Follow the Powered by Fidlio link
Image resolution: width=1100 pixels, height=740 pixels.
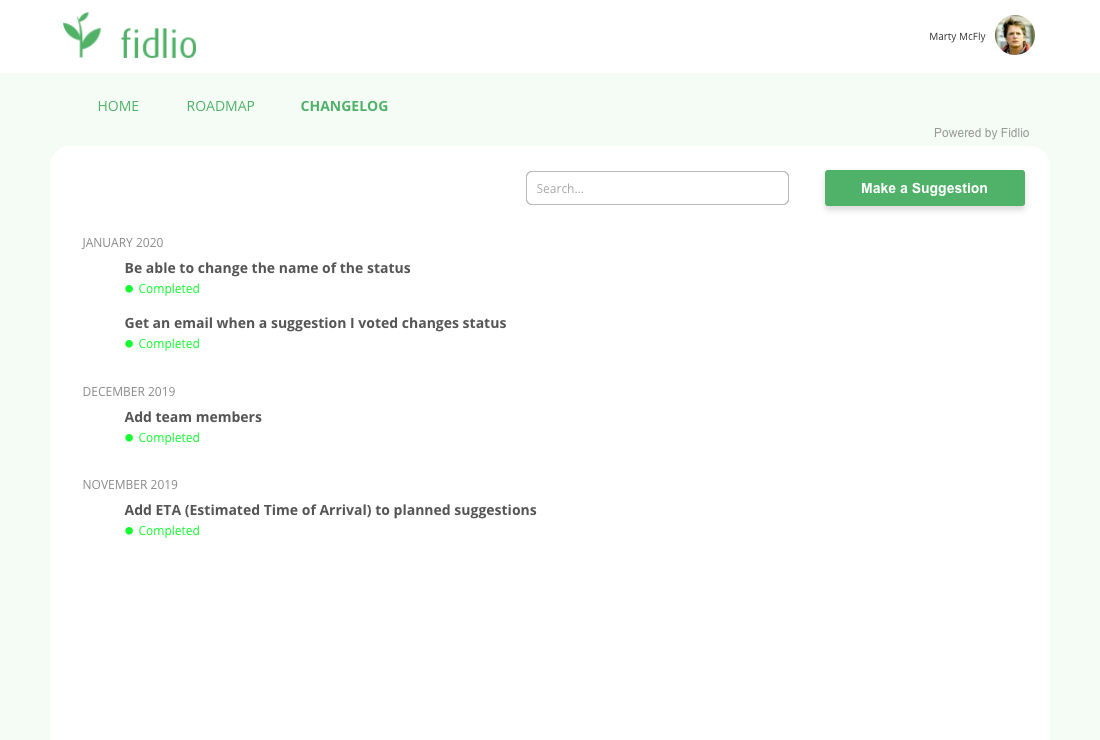980,133
